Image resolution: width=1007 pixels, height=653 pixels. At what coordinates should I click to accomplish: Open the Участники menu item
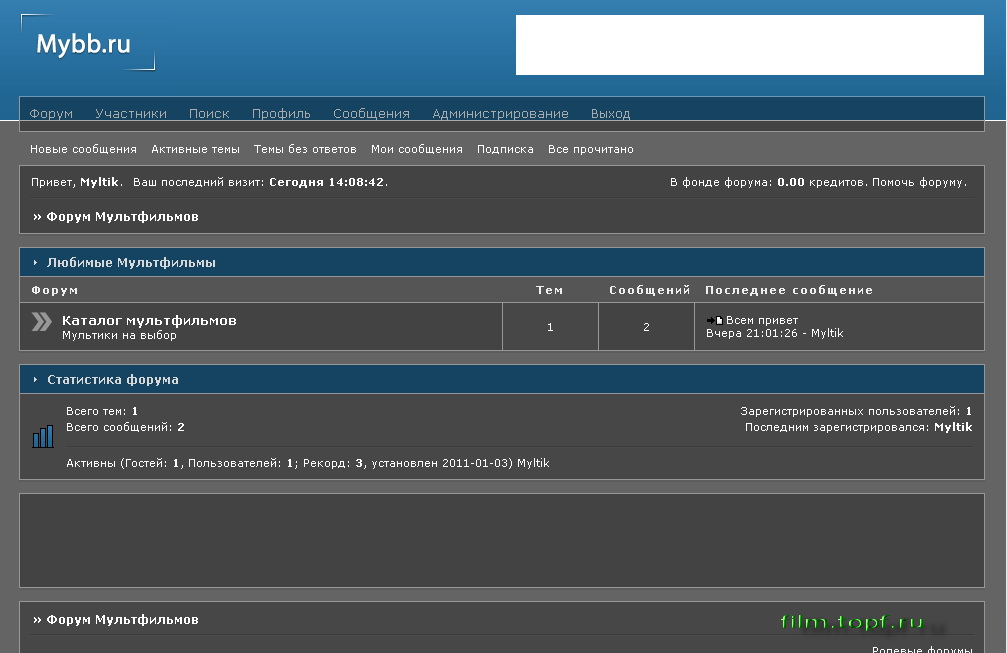click(x=131, y=114)
